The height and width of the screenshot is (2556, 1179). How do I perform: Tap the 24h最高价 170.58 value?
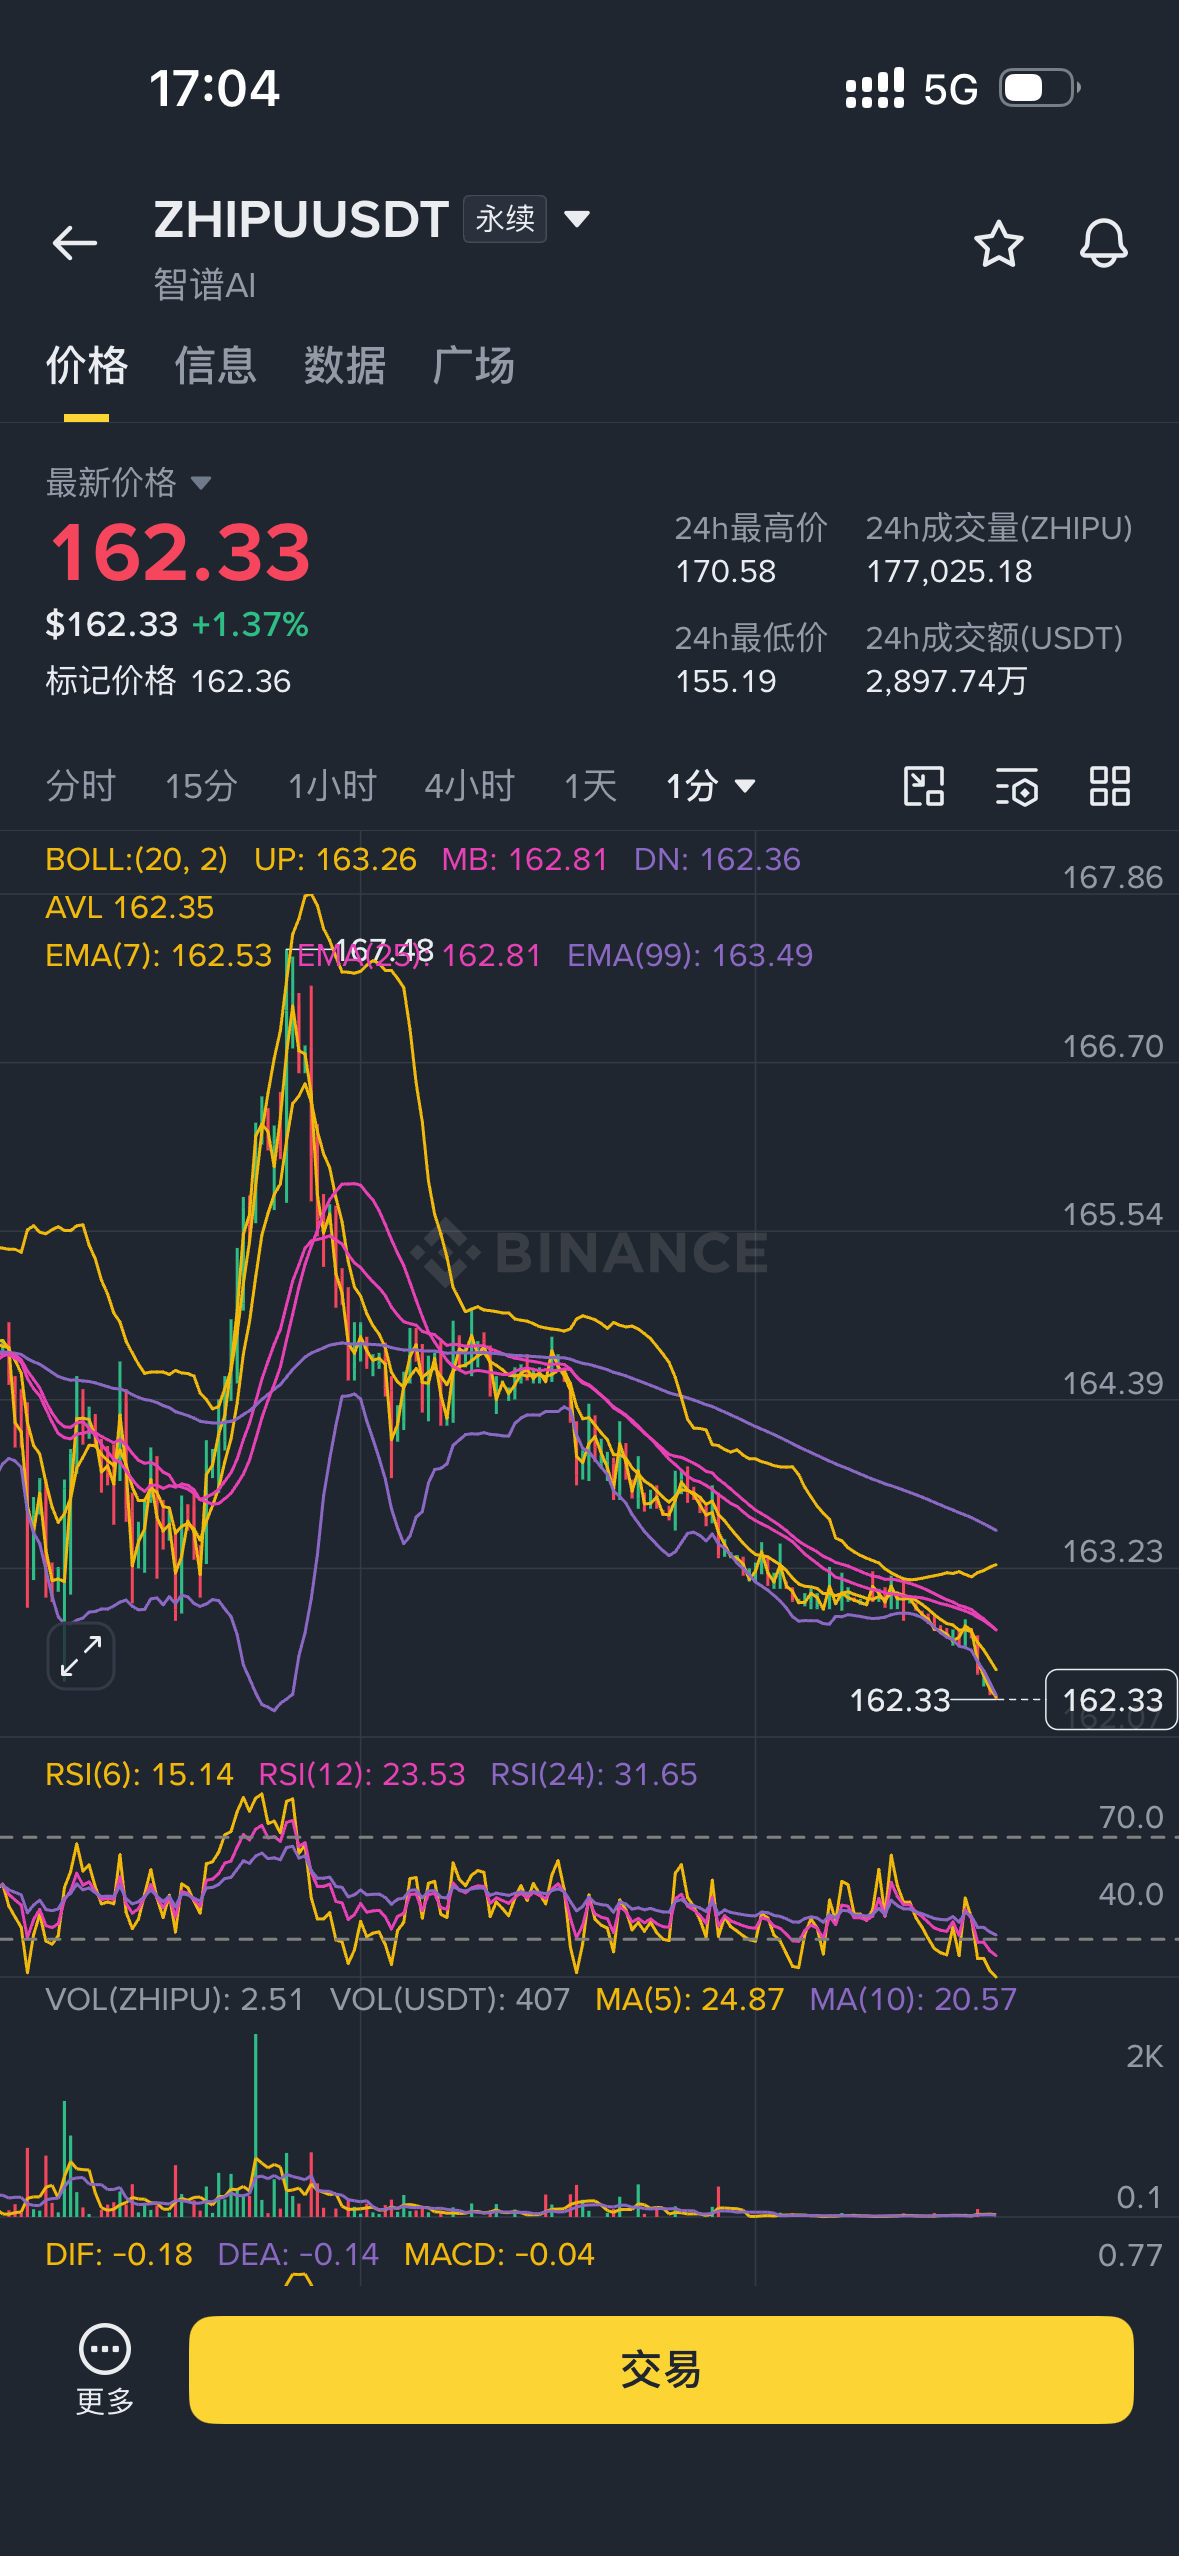726,571
